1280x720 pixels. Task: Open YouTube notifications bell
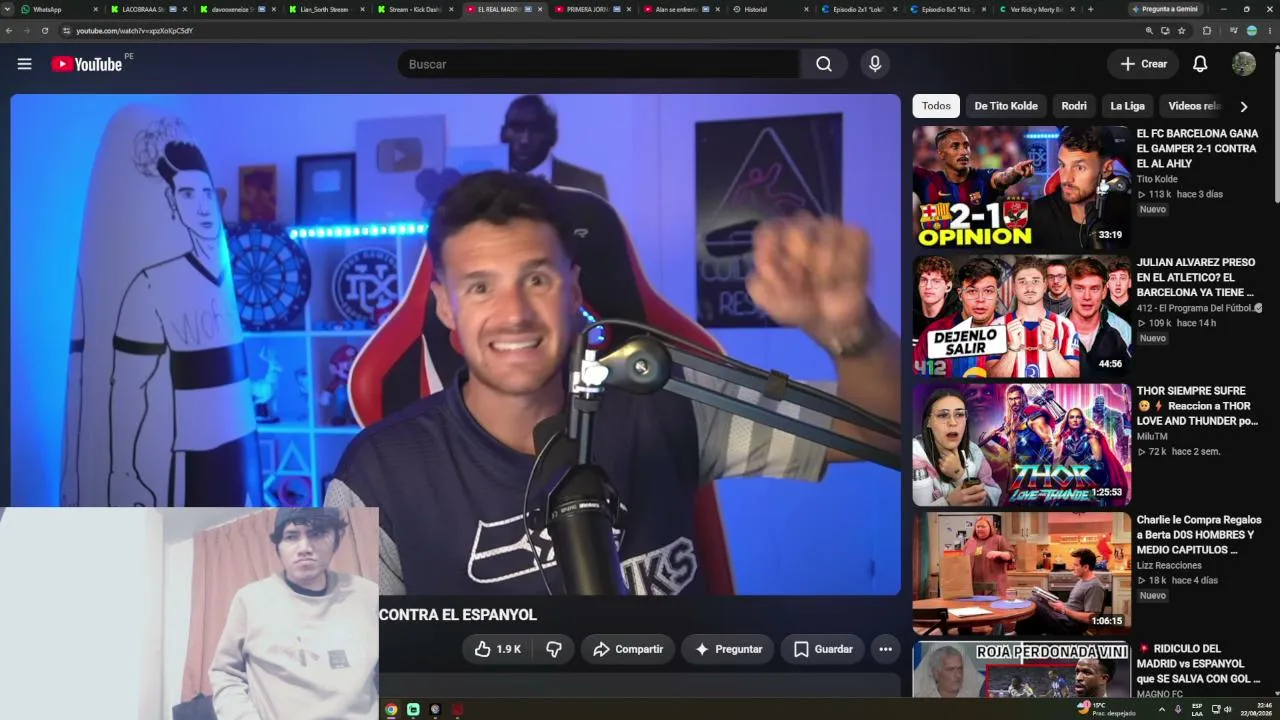(1200, 64)
